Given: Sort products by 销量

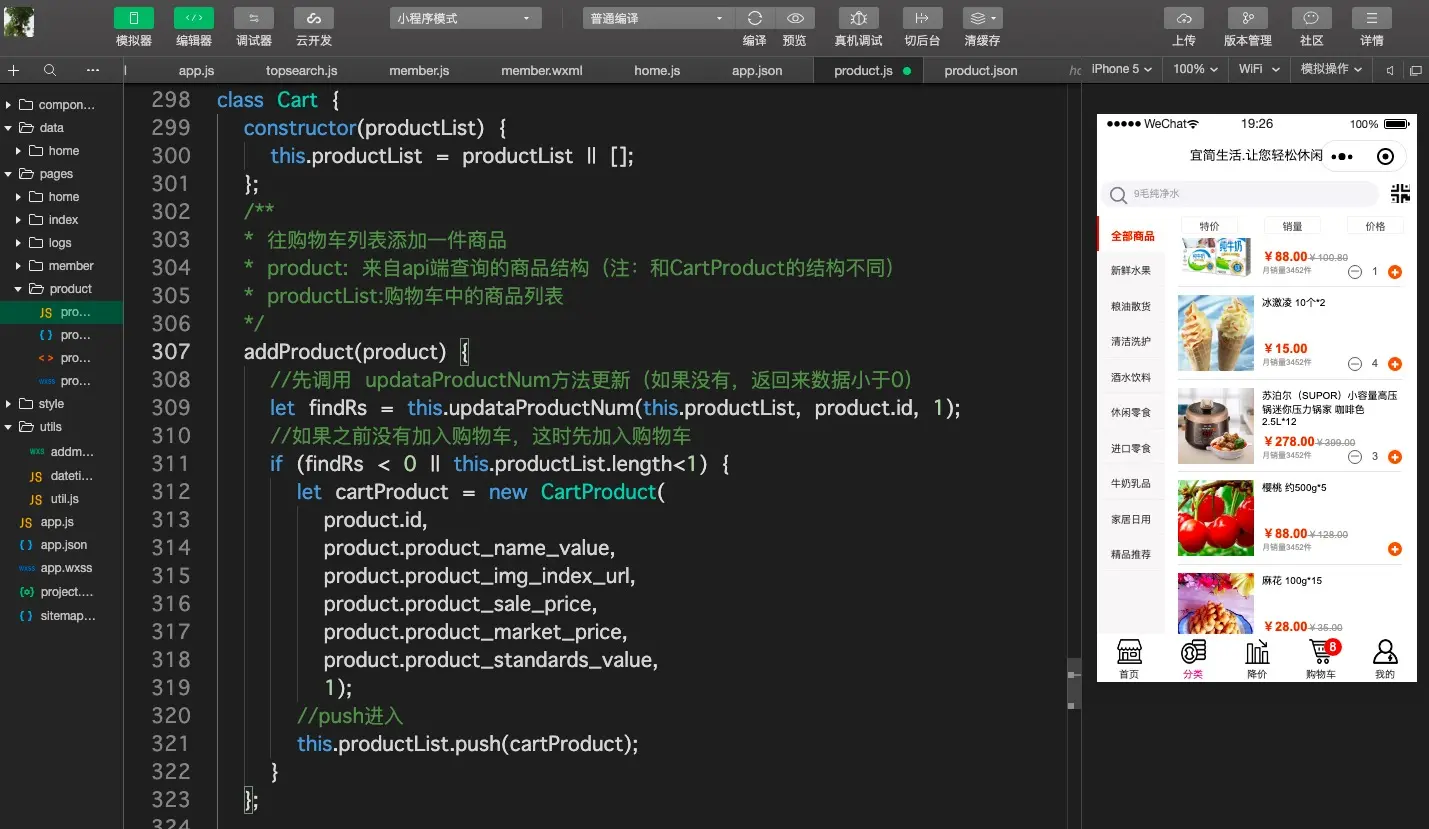Looking at the screenshot, I should pos(1292,226).
